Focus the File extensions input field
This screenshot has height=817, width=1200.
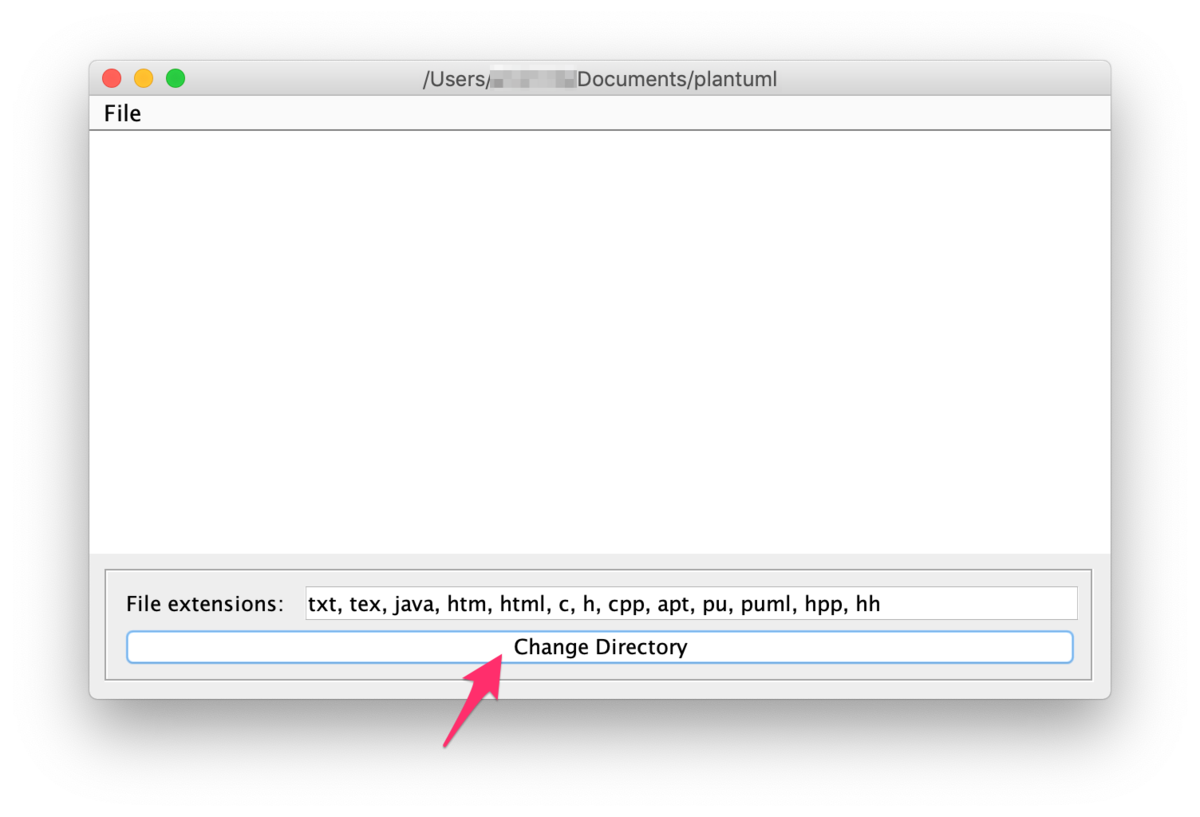[x=691, y=604]
